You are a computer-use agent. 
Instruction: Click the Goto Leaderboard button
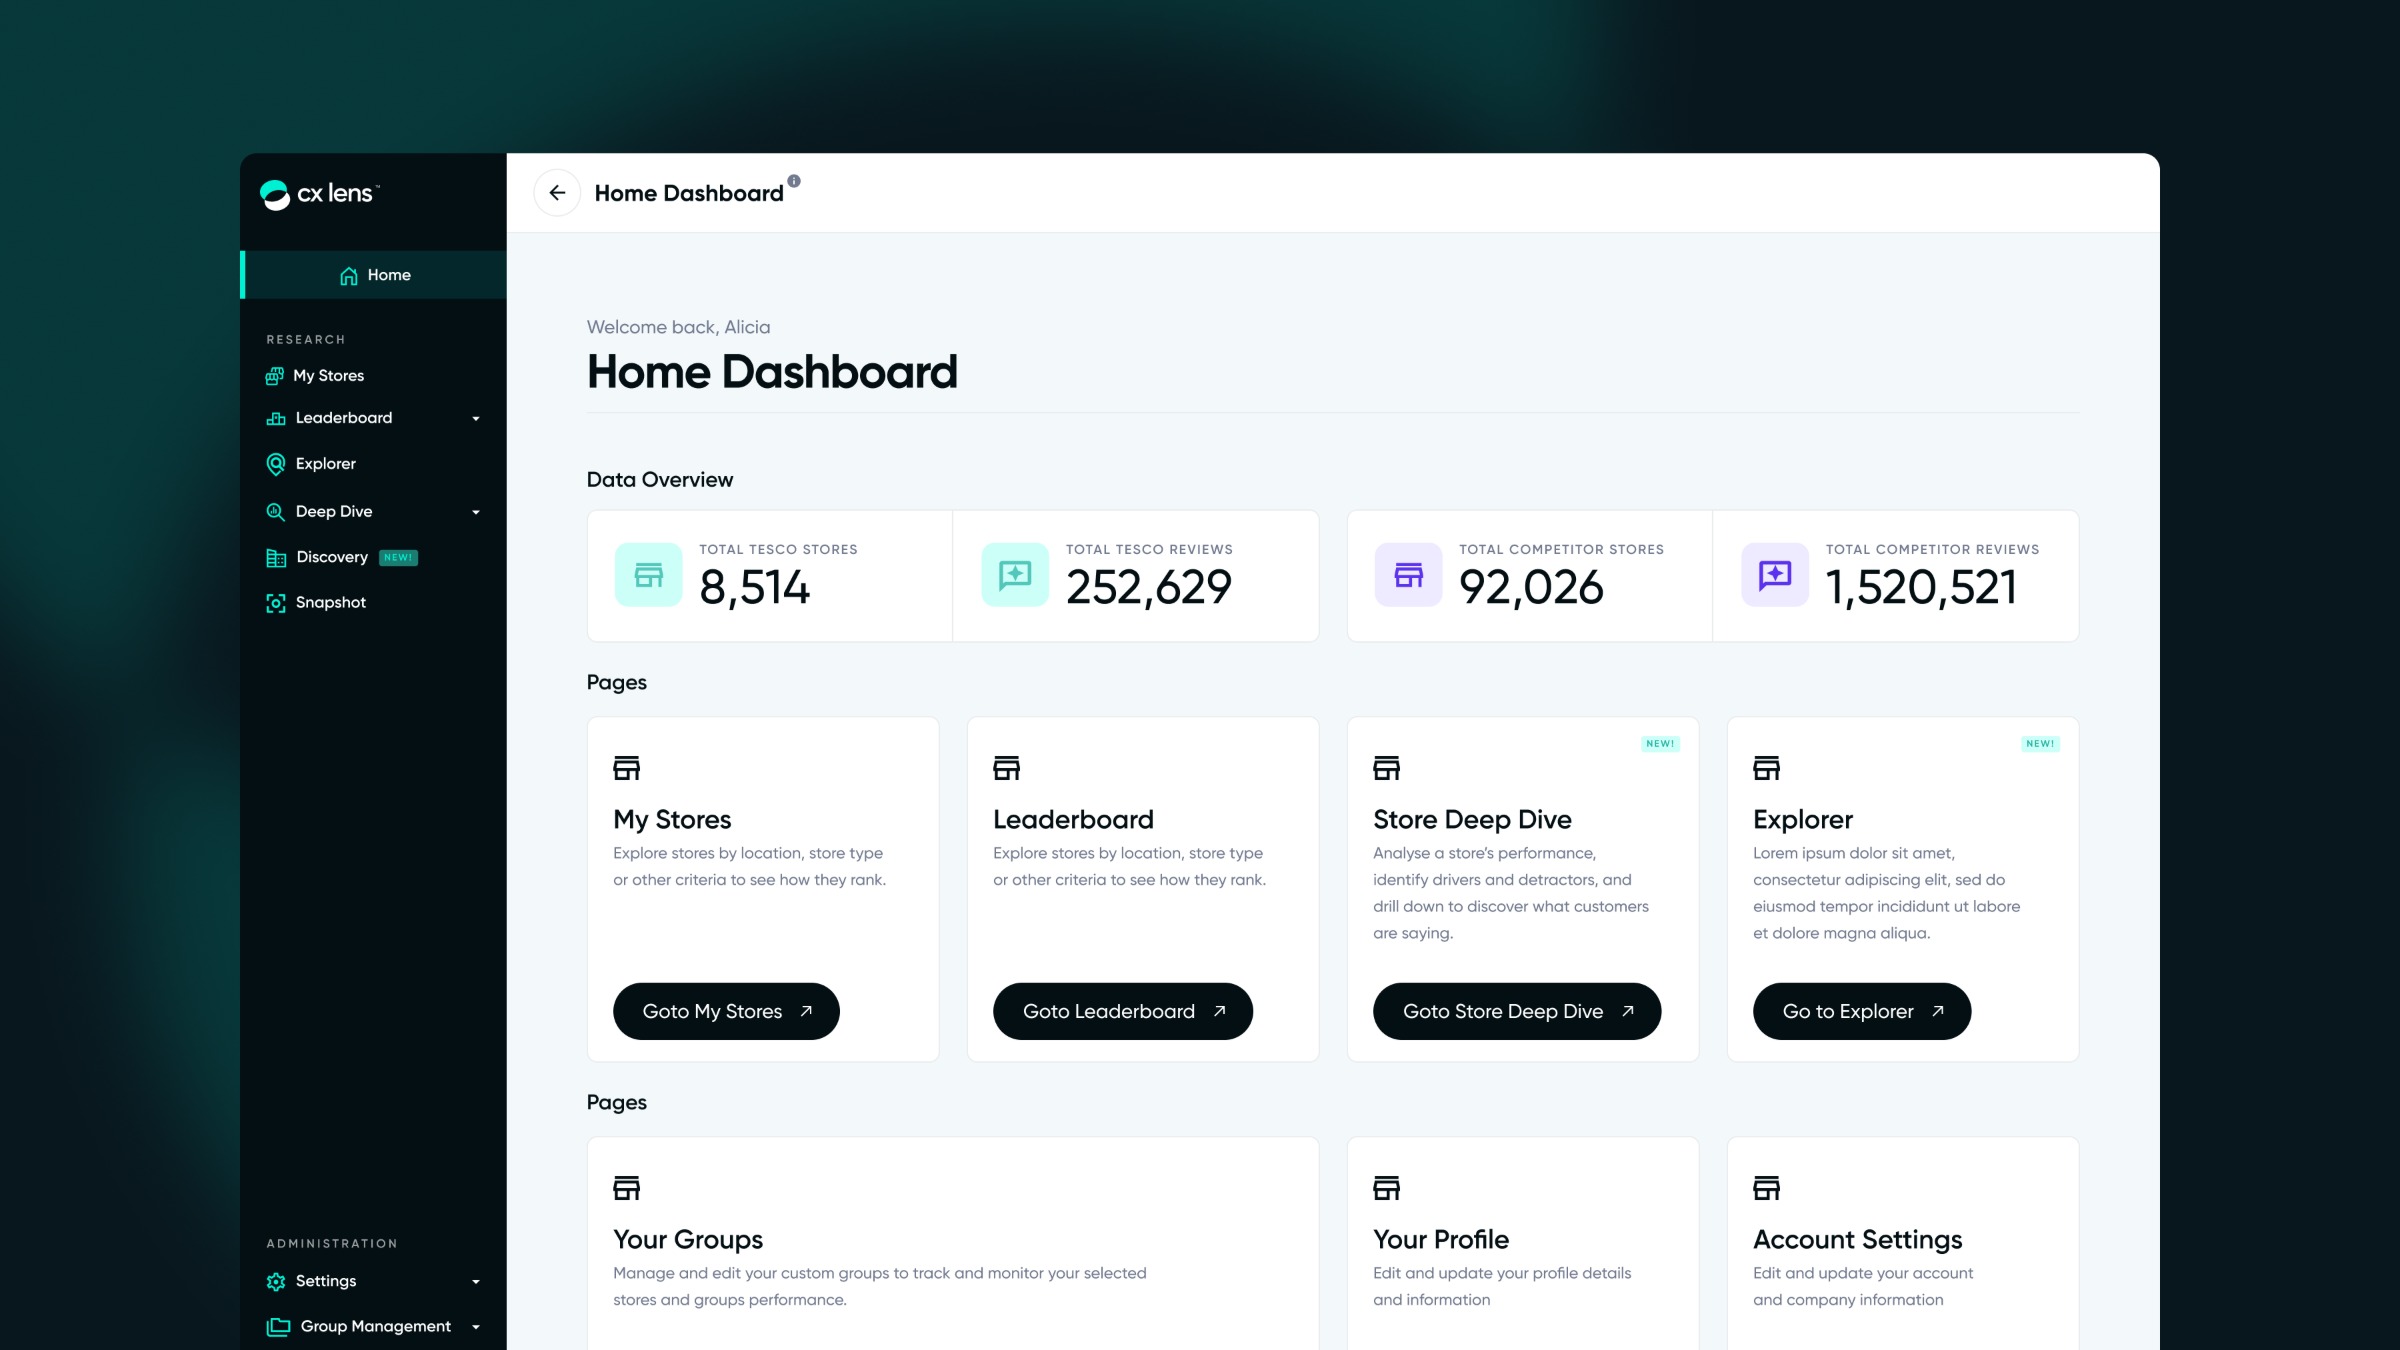tap(1123, 1011)
